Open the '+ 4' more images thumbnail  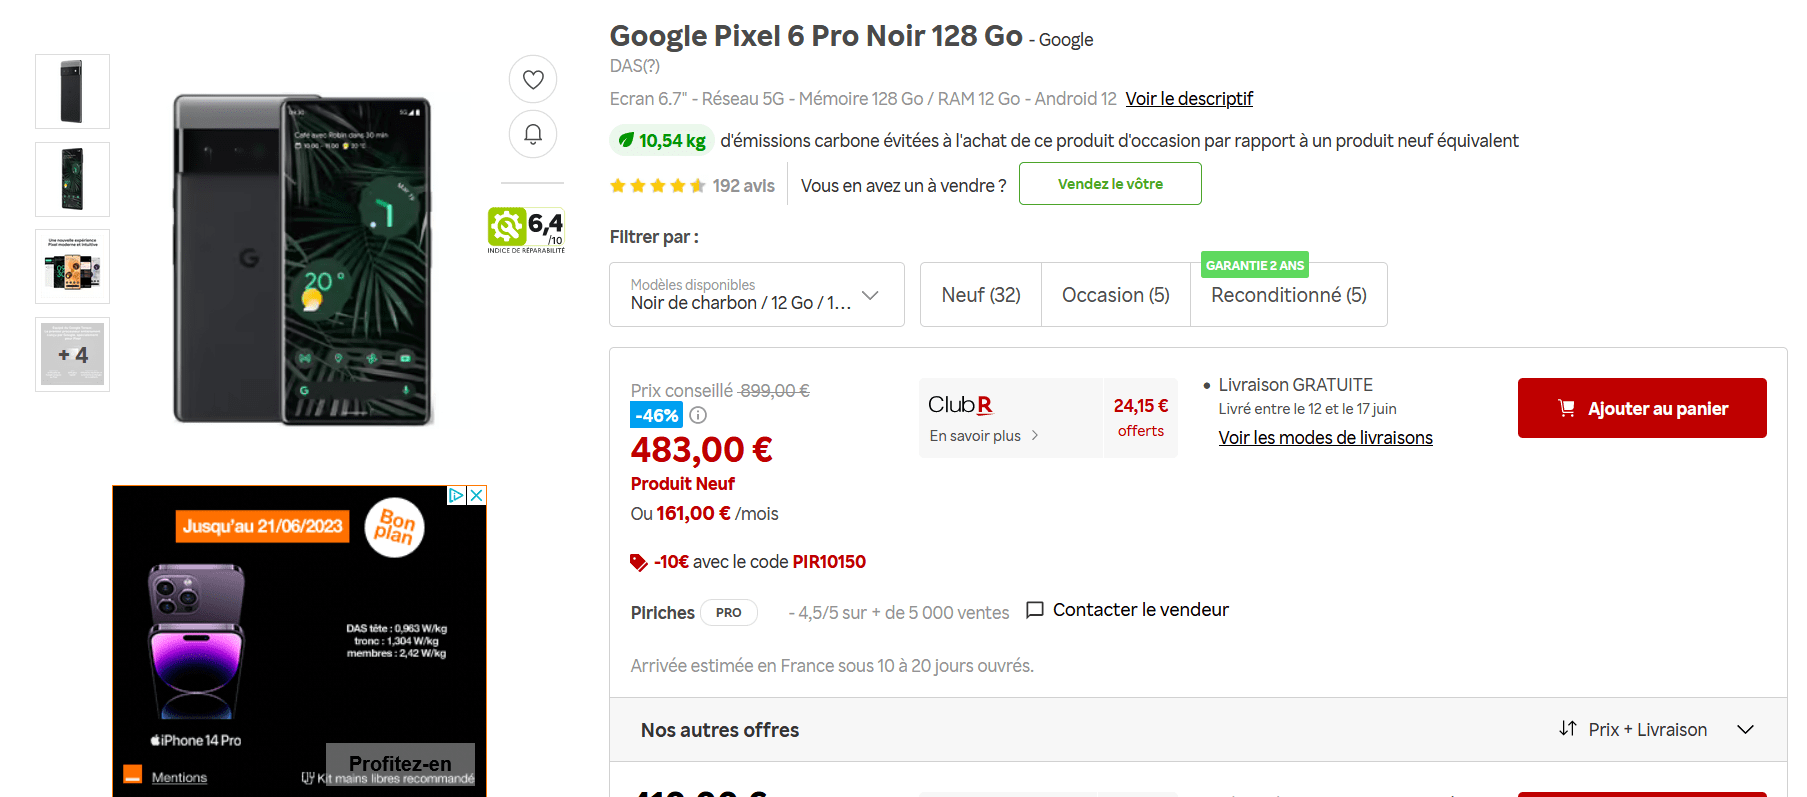[72, 355]
